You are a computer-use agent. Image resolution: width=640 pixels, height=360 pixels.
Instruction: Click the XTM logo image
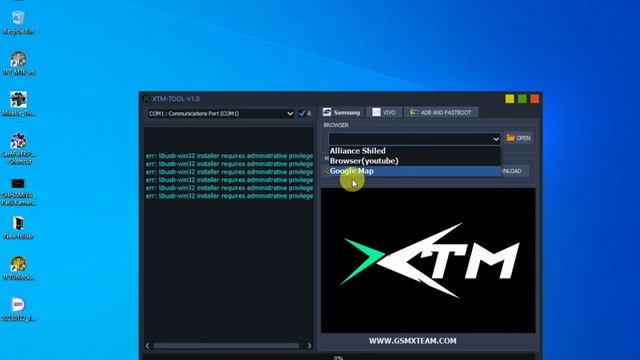pos(429,260)
